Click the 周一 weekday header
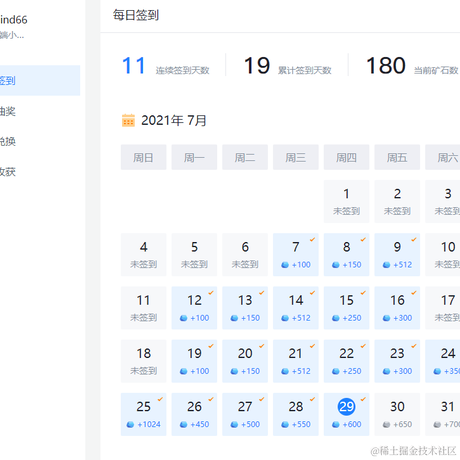Screen dimensions: 460x460 pos(194,157)
